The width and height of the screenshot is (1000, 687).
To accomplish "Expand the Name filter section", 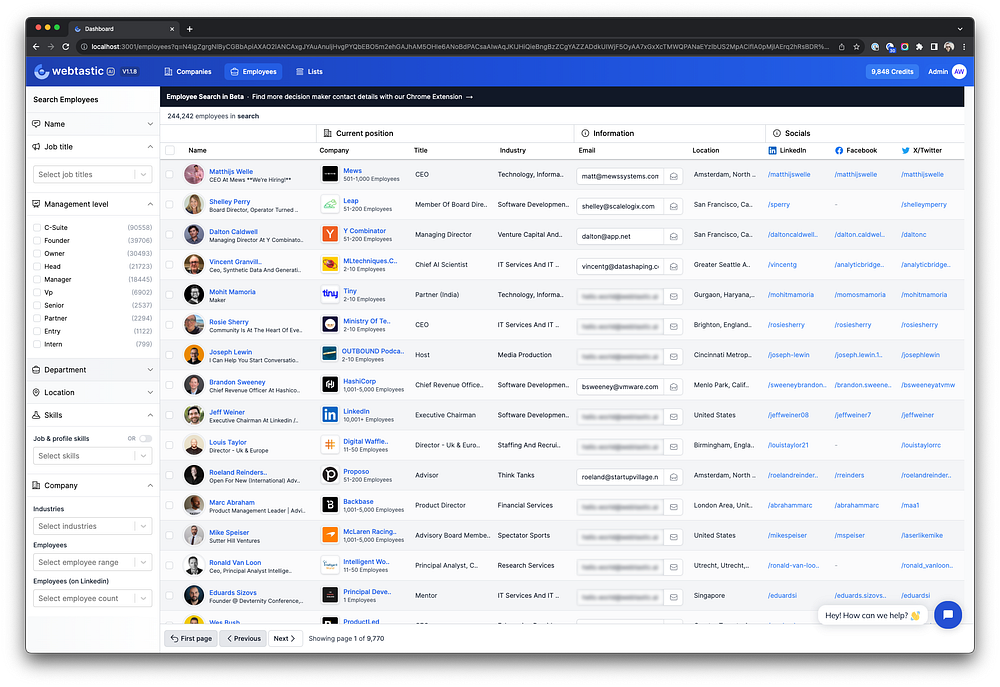I will pyautogui.click(x=92, y=124).
